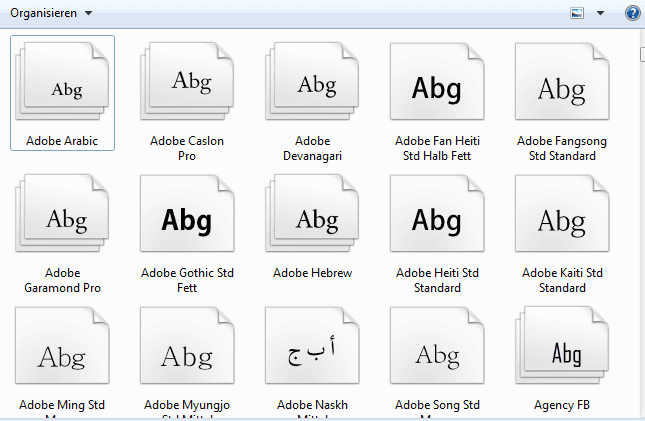Click the 'Adobe Fan Heiti Std Halb Fett' label
Screen dimensions: 645x421
pos(437,148)
